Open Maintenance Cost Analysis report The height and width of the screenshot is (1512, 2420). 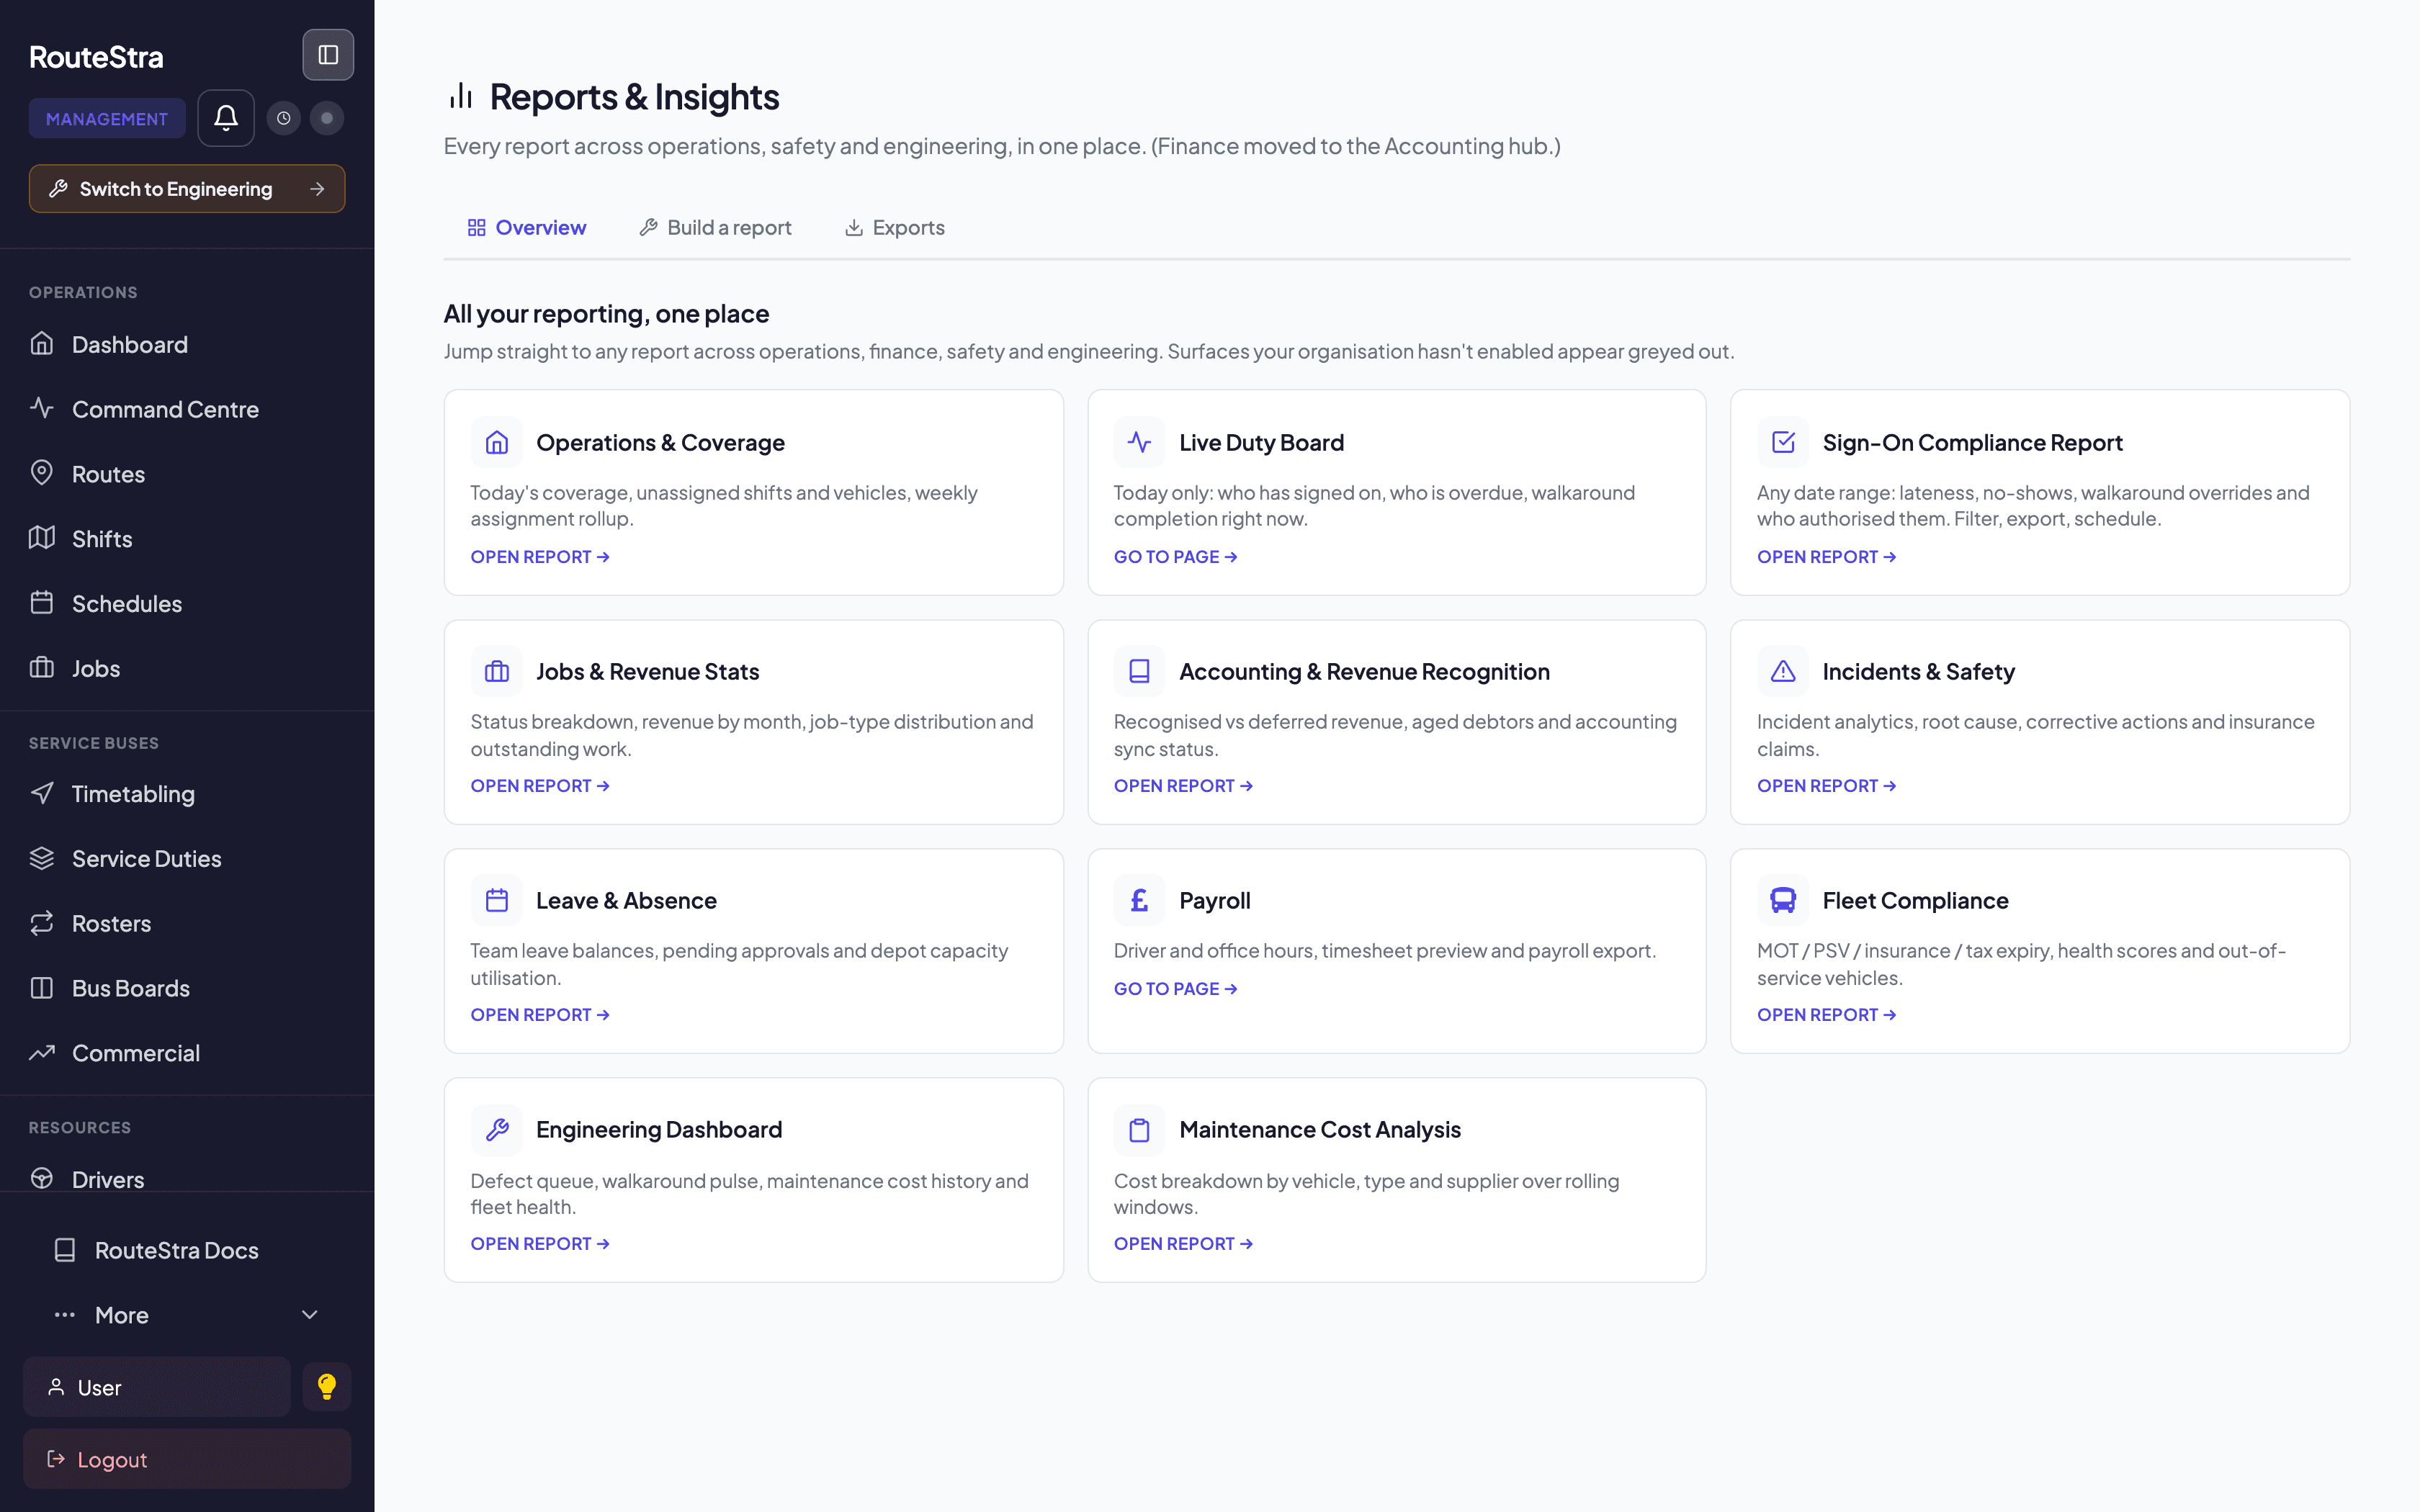click(x=1183, y=1244)
